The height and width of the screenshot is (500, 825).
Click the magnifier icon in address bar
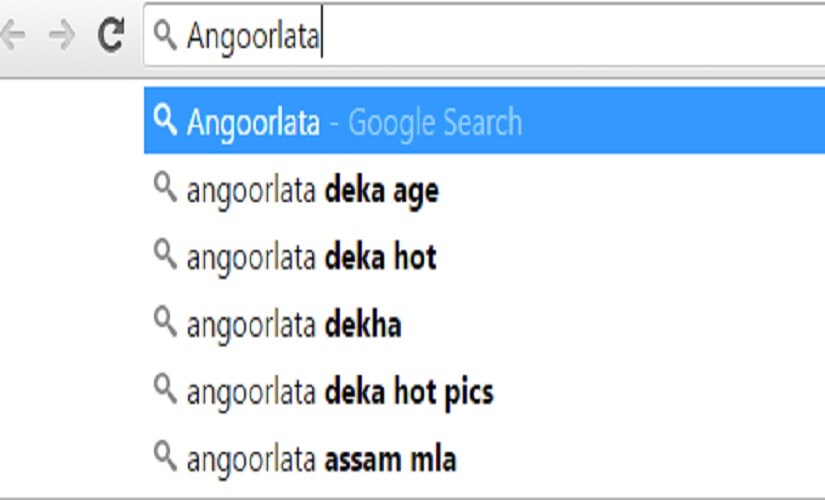coord(165,35)
